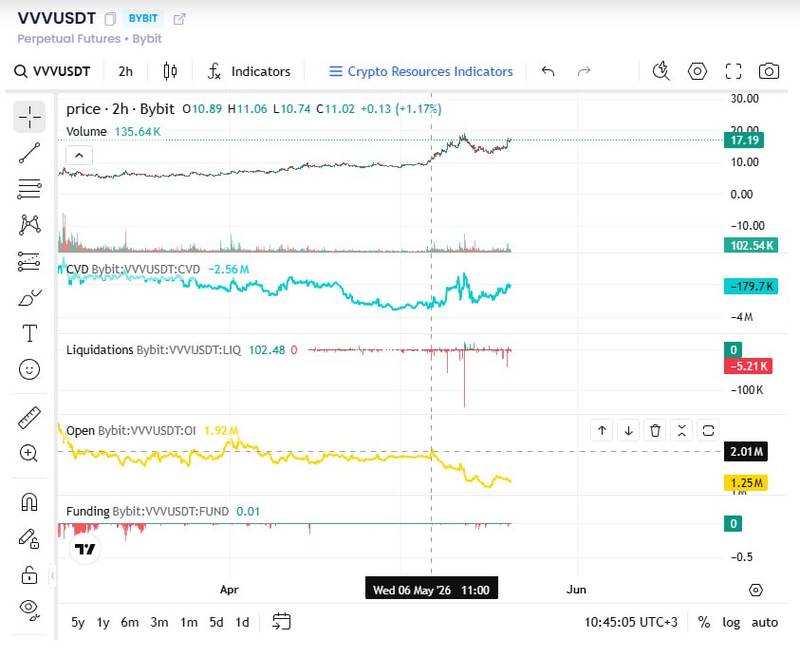
Task: Set the range to 1m
Action: (189, 622)
